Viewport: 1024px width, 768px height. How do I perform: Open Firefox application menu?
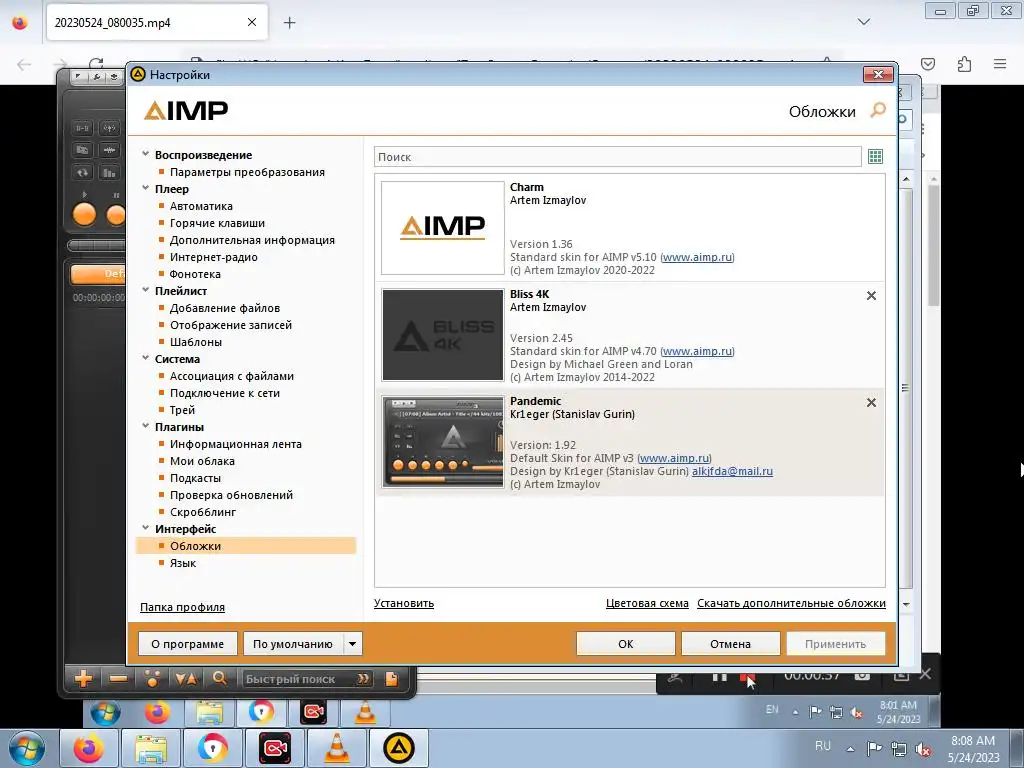pos(1000,64)
